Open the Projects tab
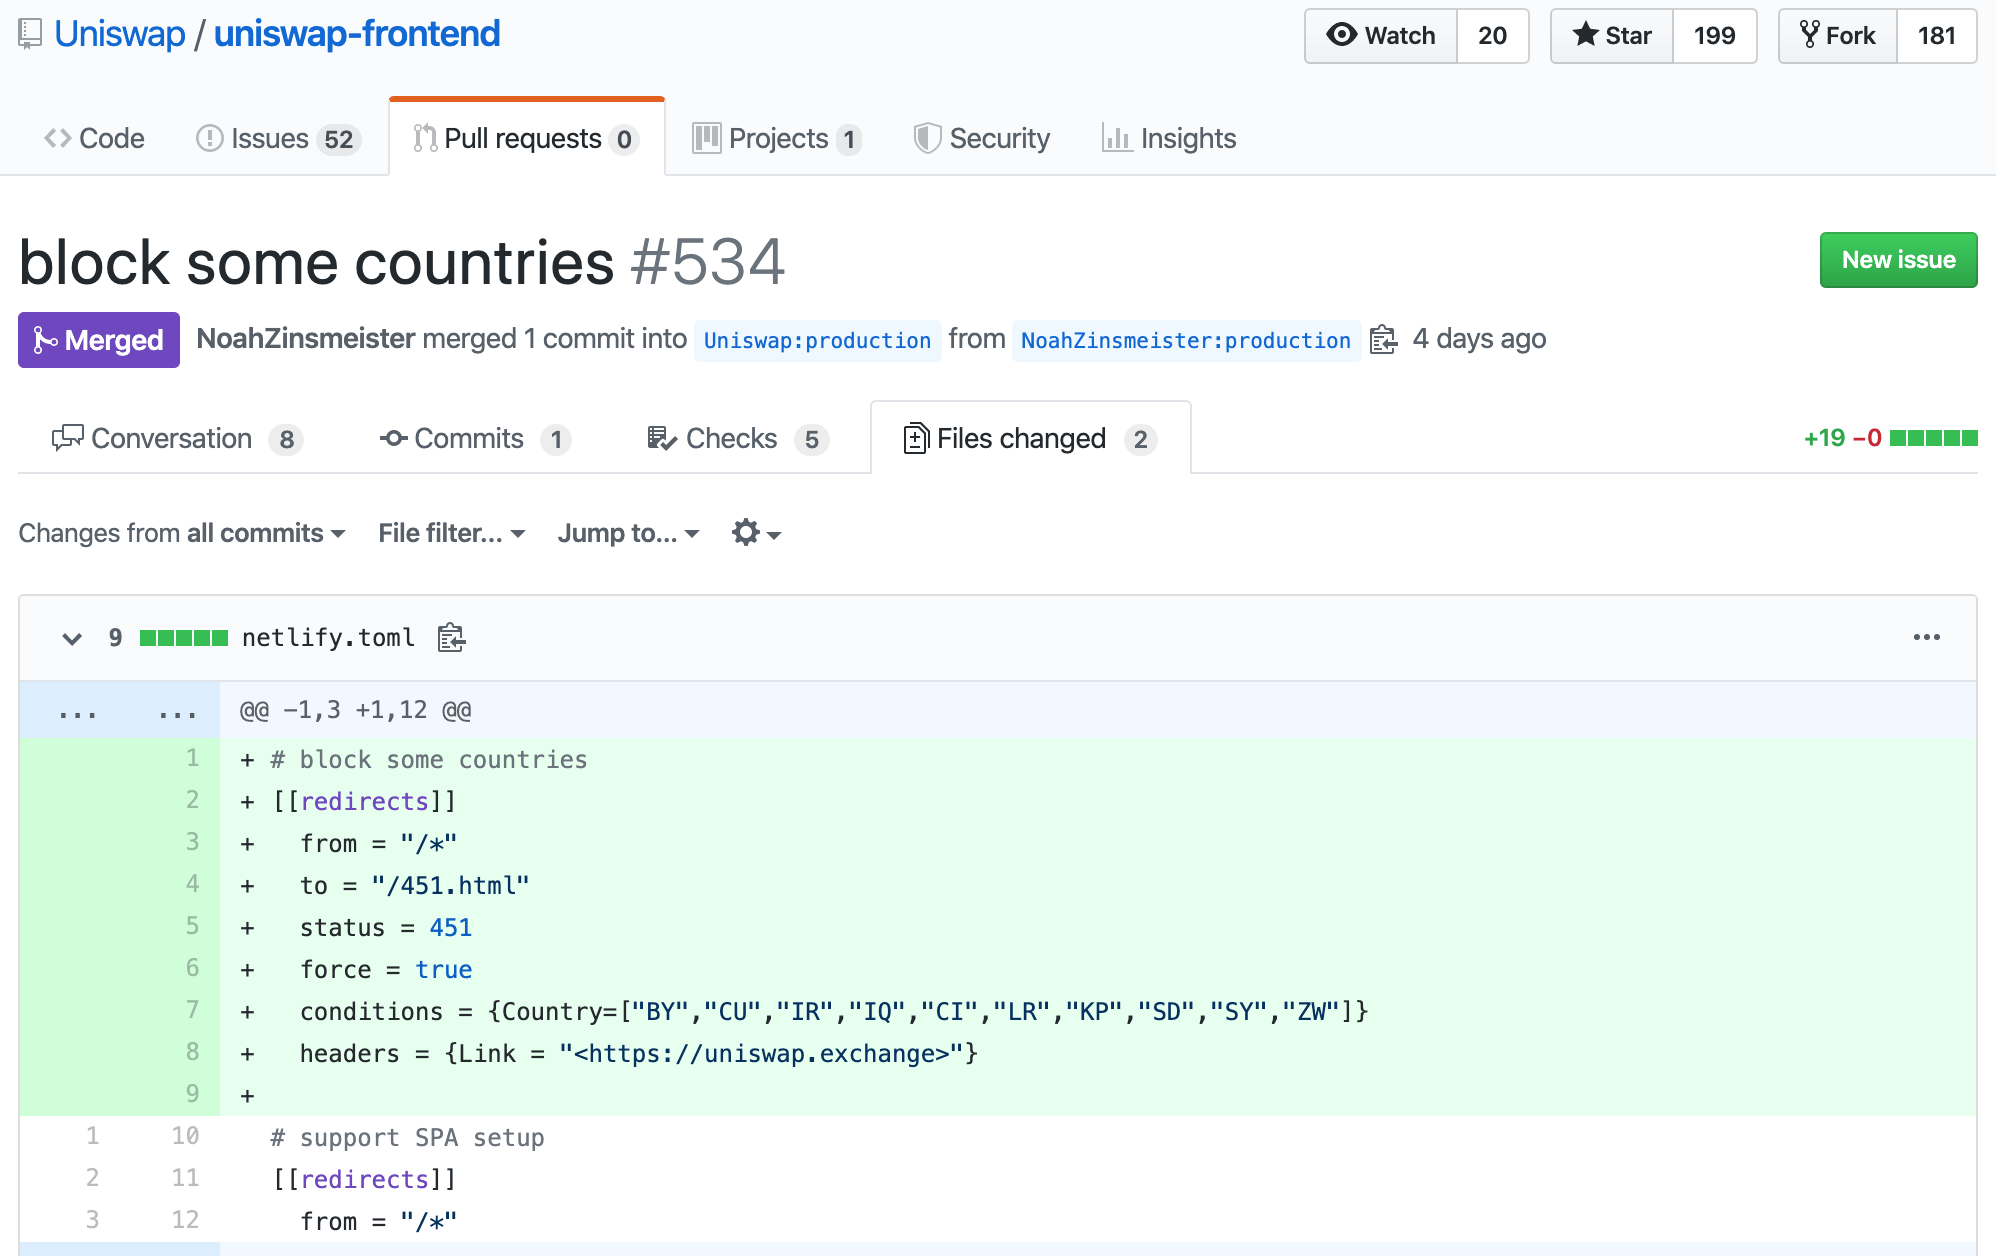Image resolution: width=1996 pixels, height=1256 pixels. click(x=776, y=138)
